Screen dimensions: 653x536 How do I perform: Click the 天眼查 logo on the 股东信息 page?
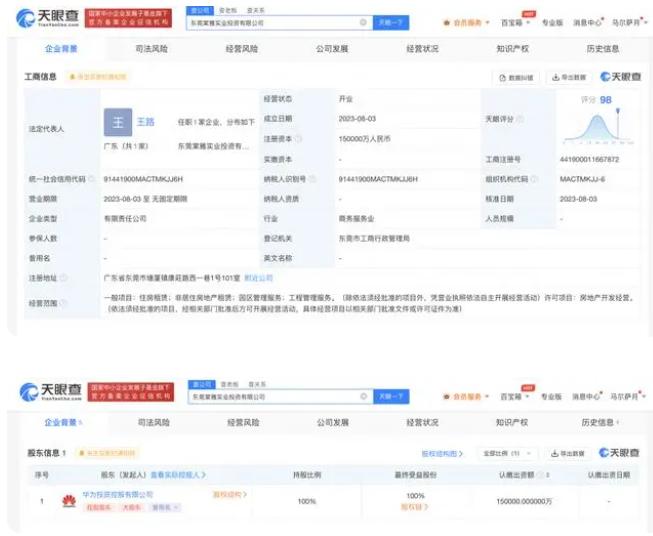(x=50, y=392)
